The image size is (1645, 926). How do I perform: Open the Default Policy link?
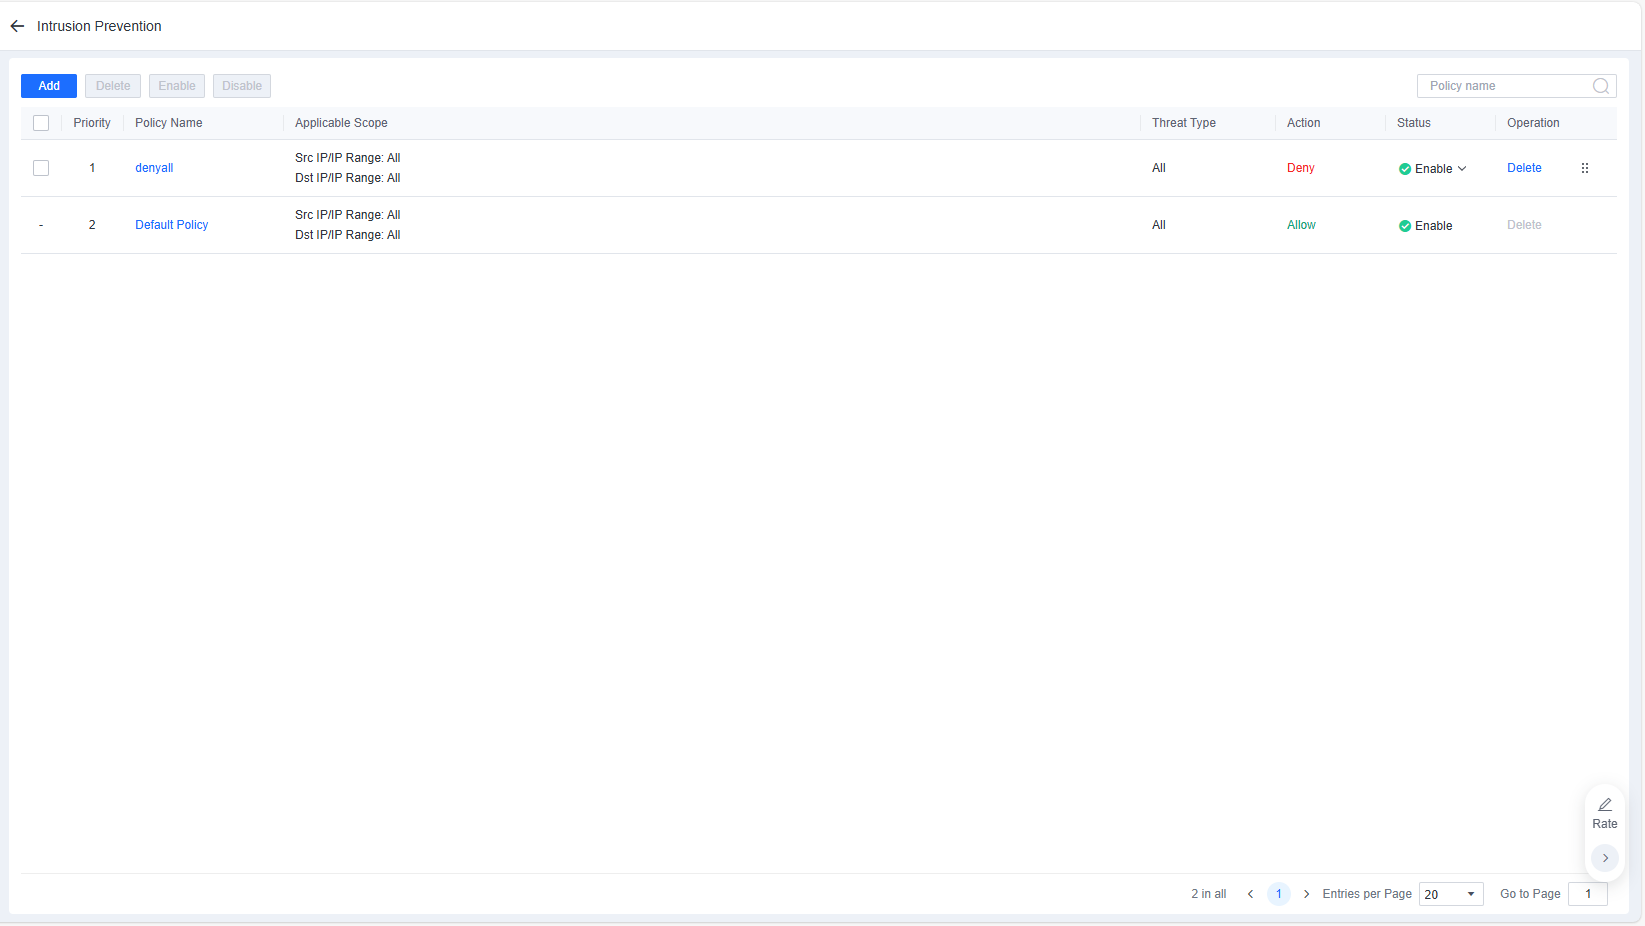[x=172, y=225]
